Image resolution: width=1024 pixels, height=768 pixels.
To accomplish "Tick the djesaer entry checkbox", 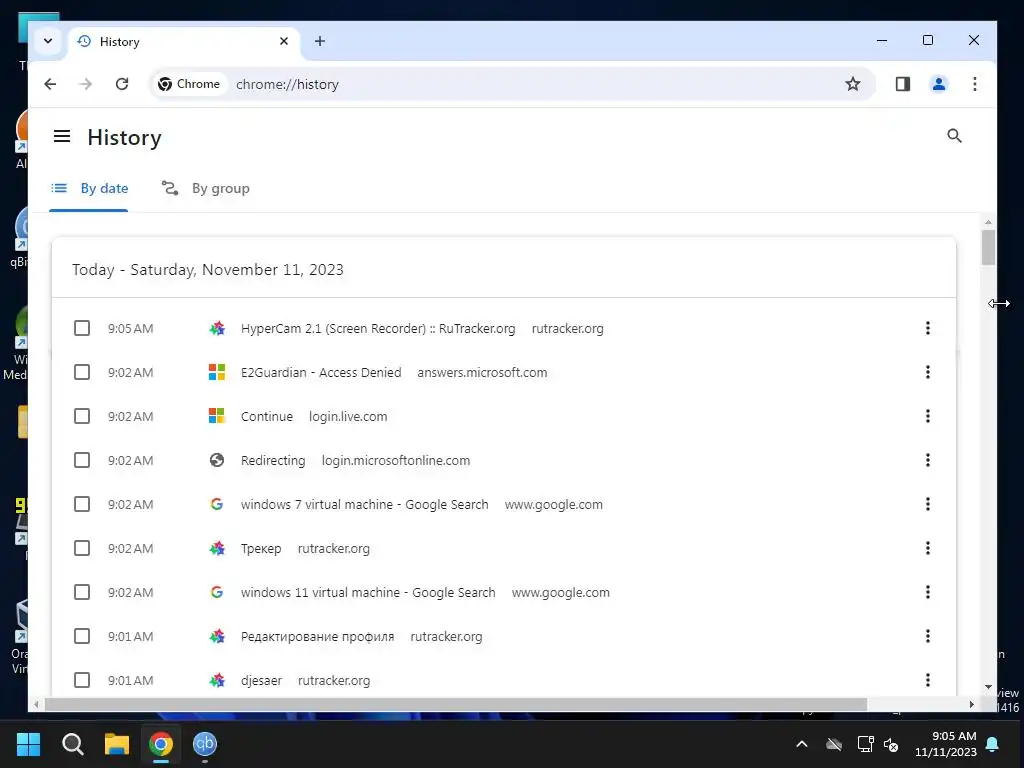I will pos(82,680).
